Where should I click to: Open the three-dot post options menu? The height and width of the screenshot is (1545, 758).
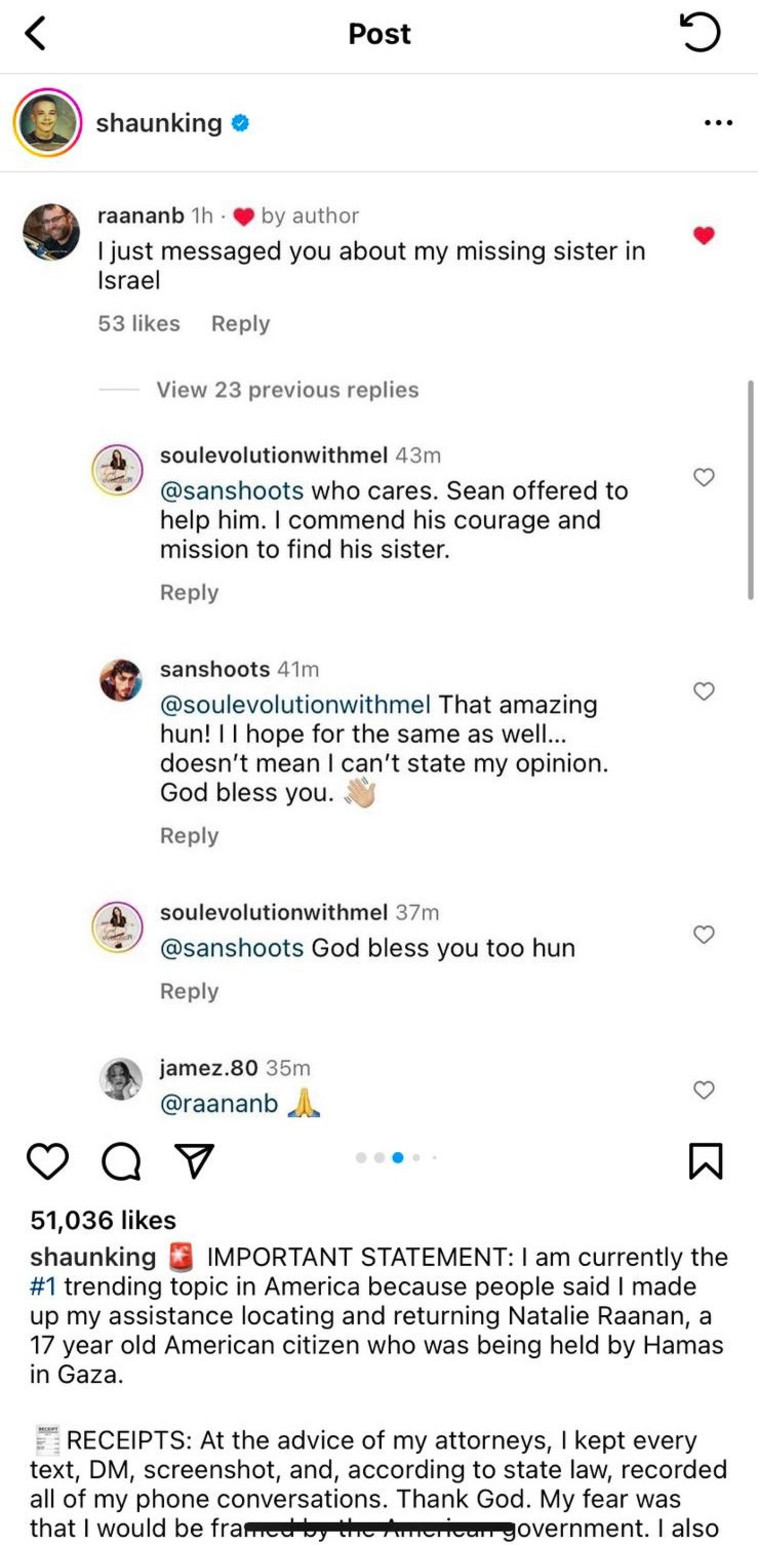point(718,123)
